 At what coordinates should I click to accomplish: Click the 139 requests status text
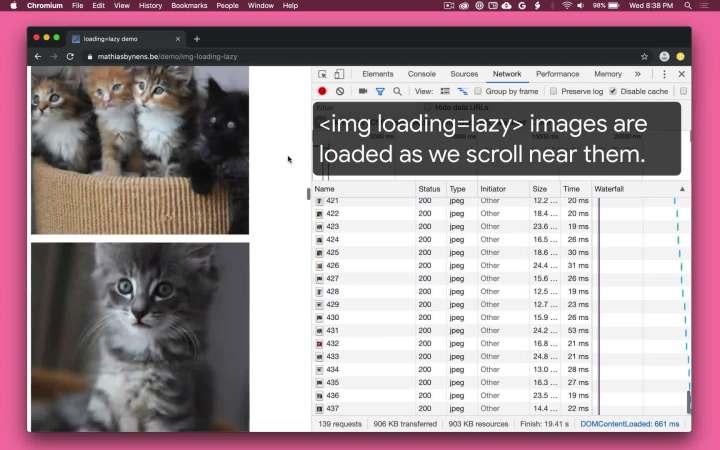pos(340,424)
